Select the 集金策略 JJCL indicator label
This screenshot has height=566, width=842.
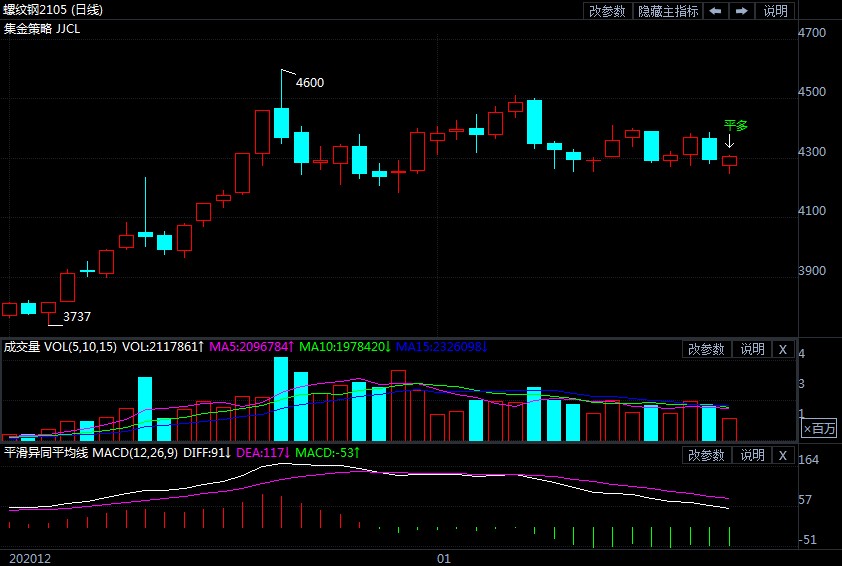click(x=42, y=29)
